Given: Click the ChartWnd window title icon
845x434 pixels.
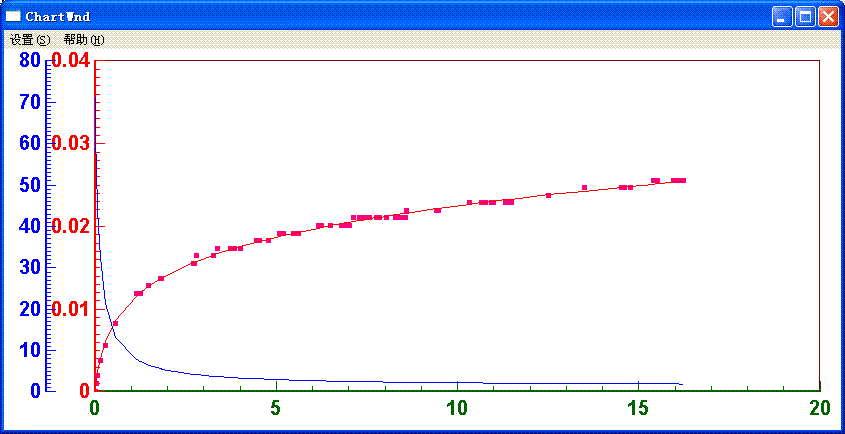Looking at the screenshot, I should [x=13, y=16].
